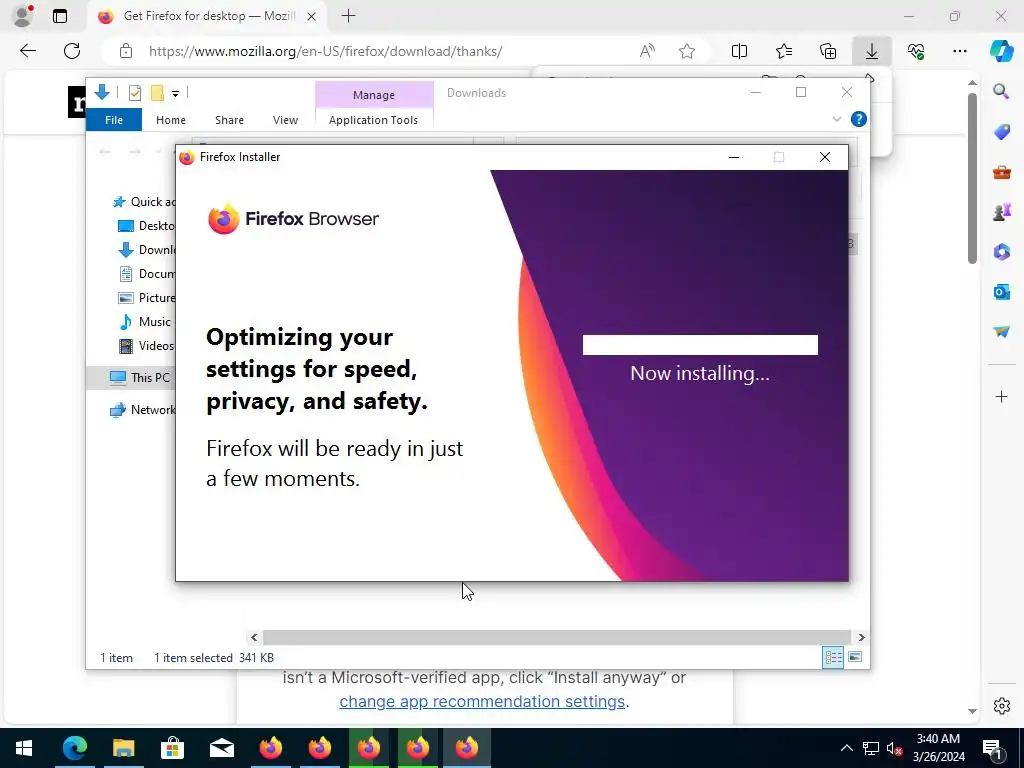Image resolution: width=1024 pixels, height=768 pixels.
Task: Open the Favorites list icon
Action: (784, 51)
